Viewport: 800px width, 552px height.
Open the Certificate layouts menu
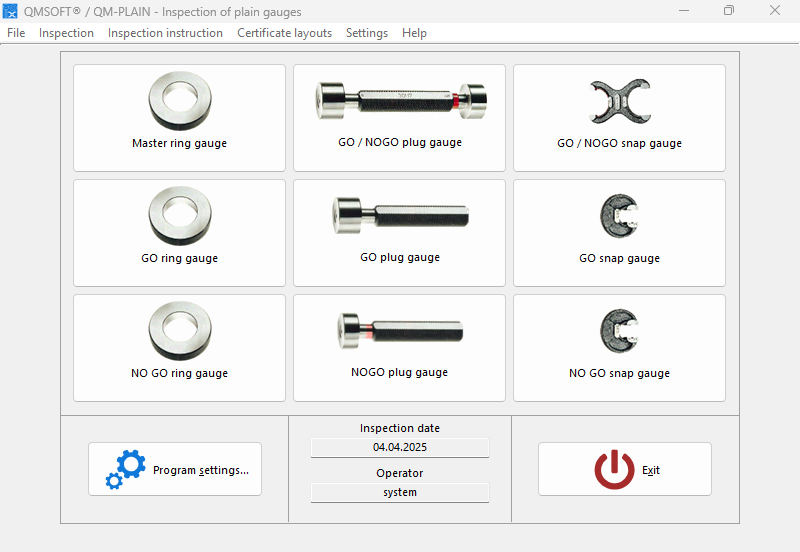click(x=285, y=33)
